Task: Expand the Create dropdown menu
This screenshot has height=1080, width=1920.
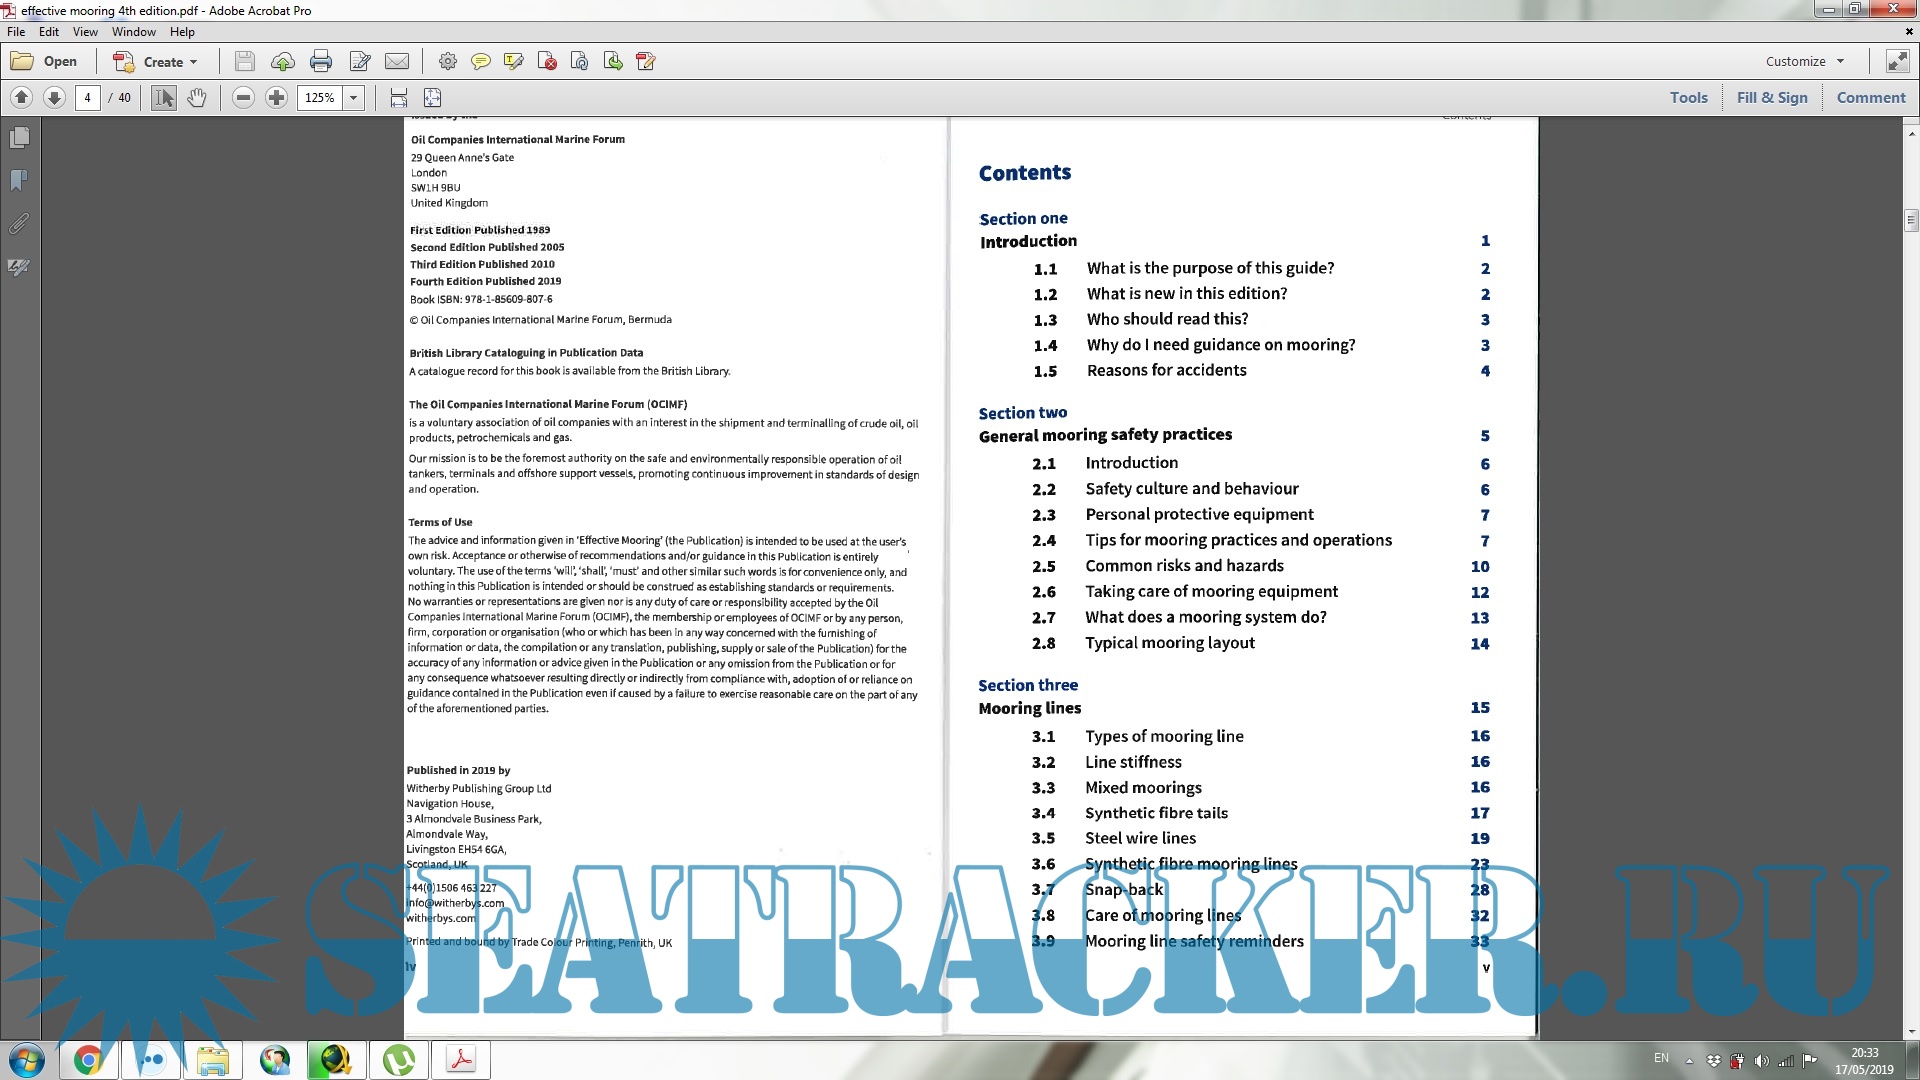Action: coord(193,62)
